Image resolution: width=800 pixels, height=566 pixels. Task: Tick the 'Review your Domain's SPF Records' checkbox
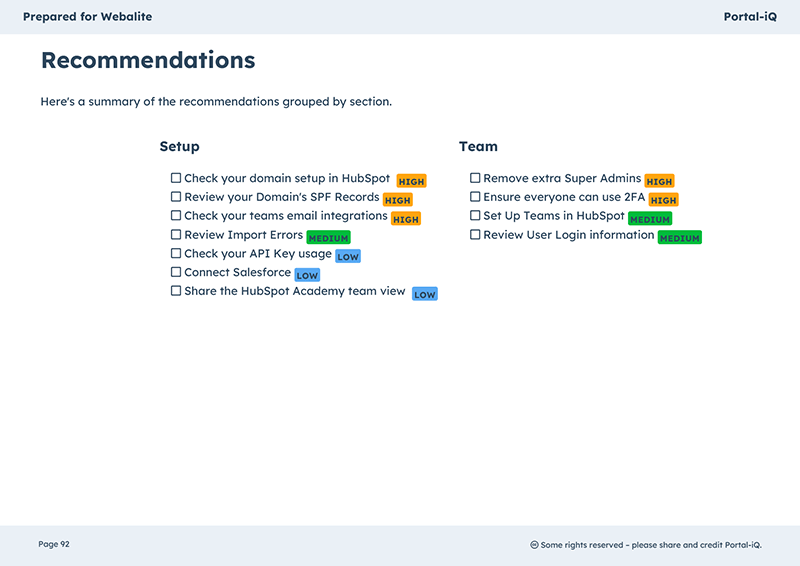(176, 196)
